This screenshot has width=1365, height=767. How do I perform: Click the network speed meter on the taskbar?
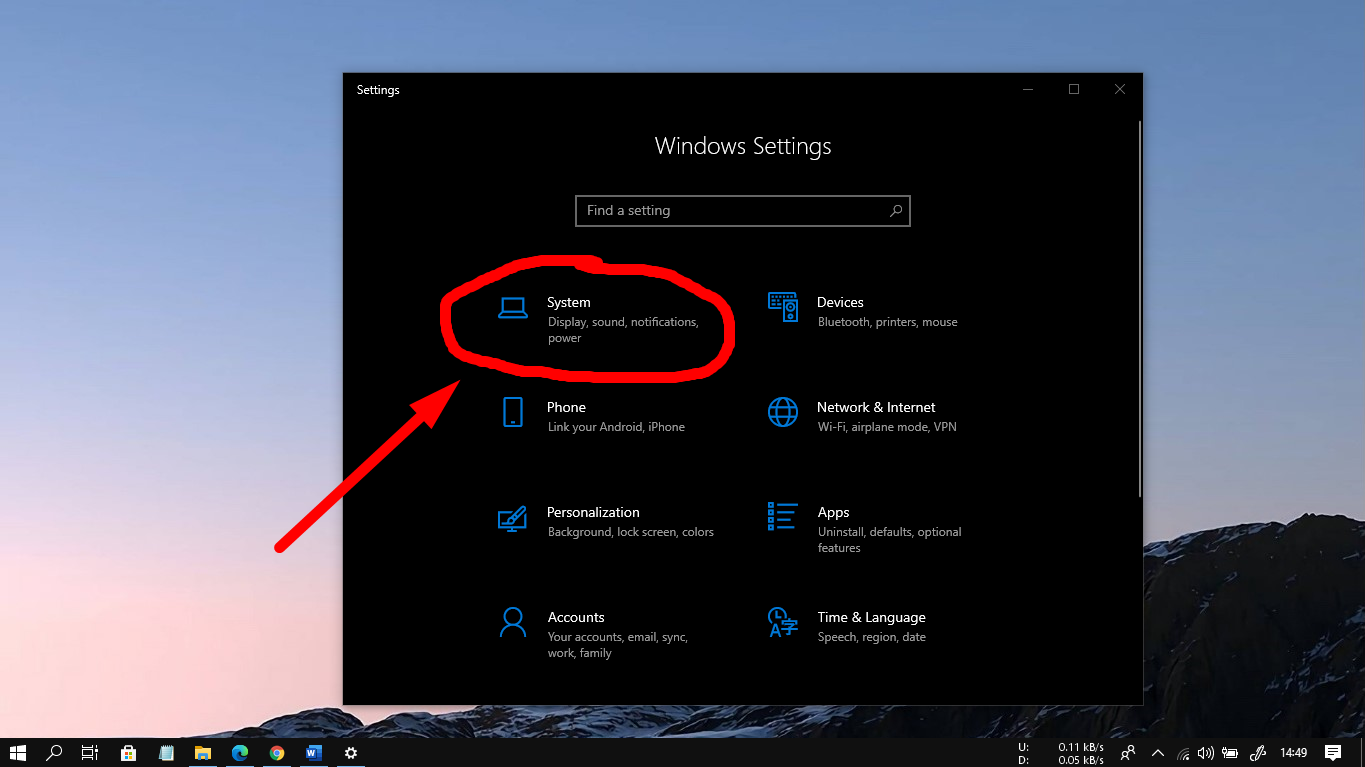1060,753
